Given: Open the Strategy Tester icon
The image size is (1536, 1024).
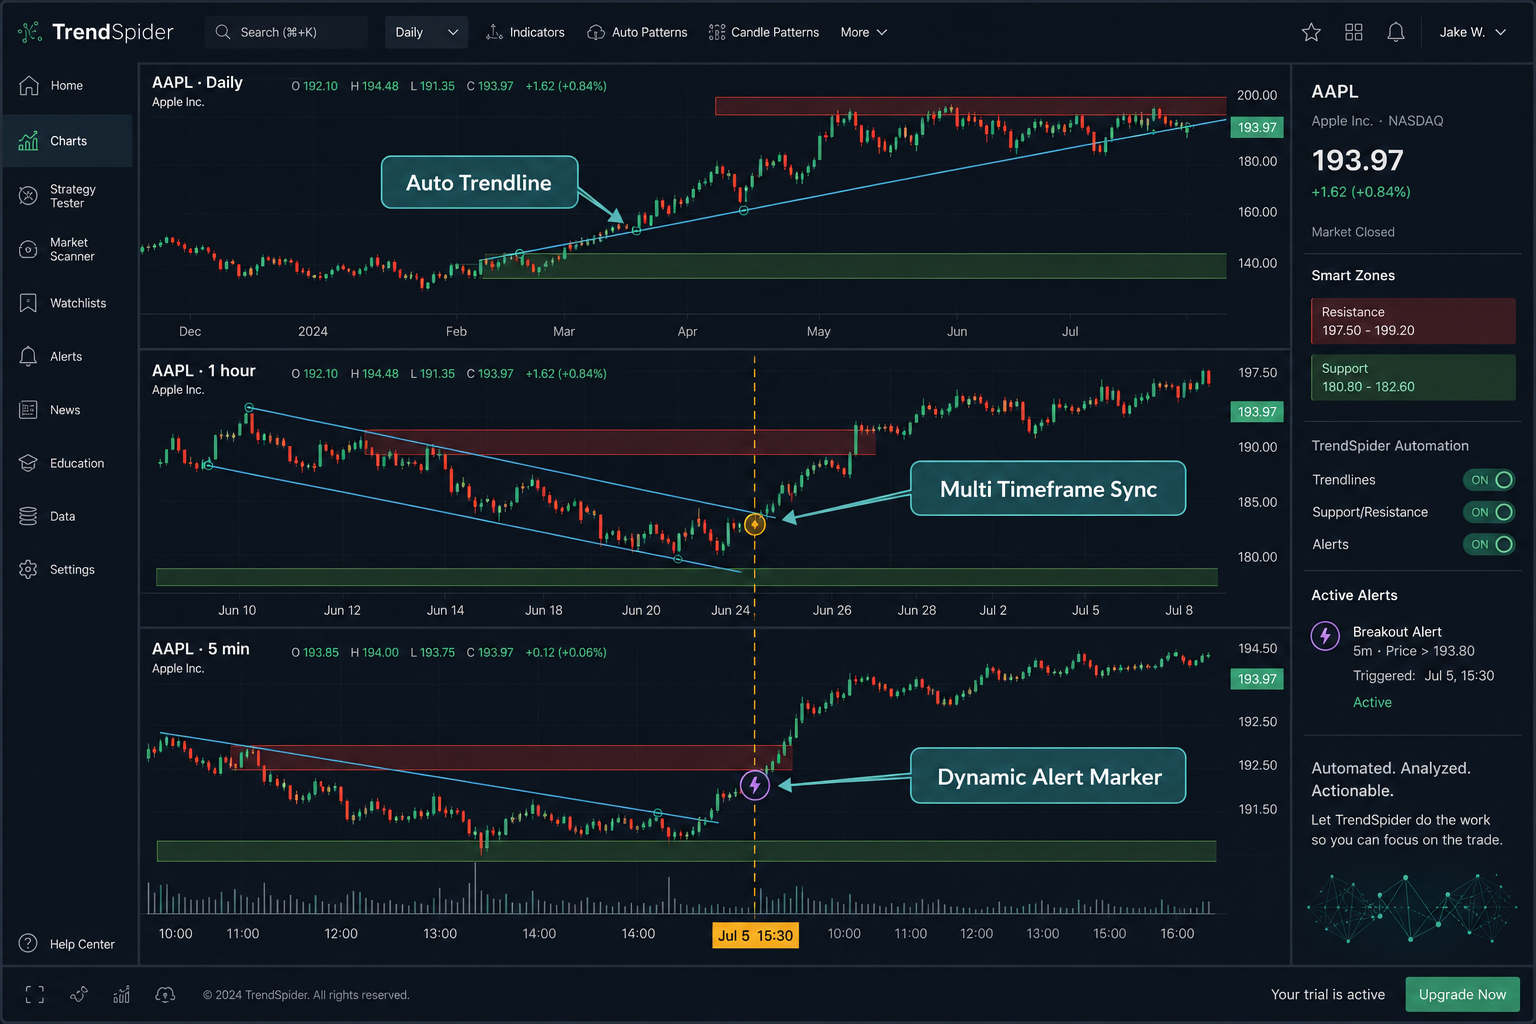Looking at the screenshot, I should (x=29, y=196).
